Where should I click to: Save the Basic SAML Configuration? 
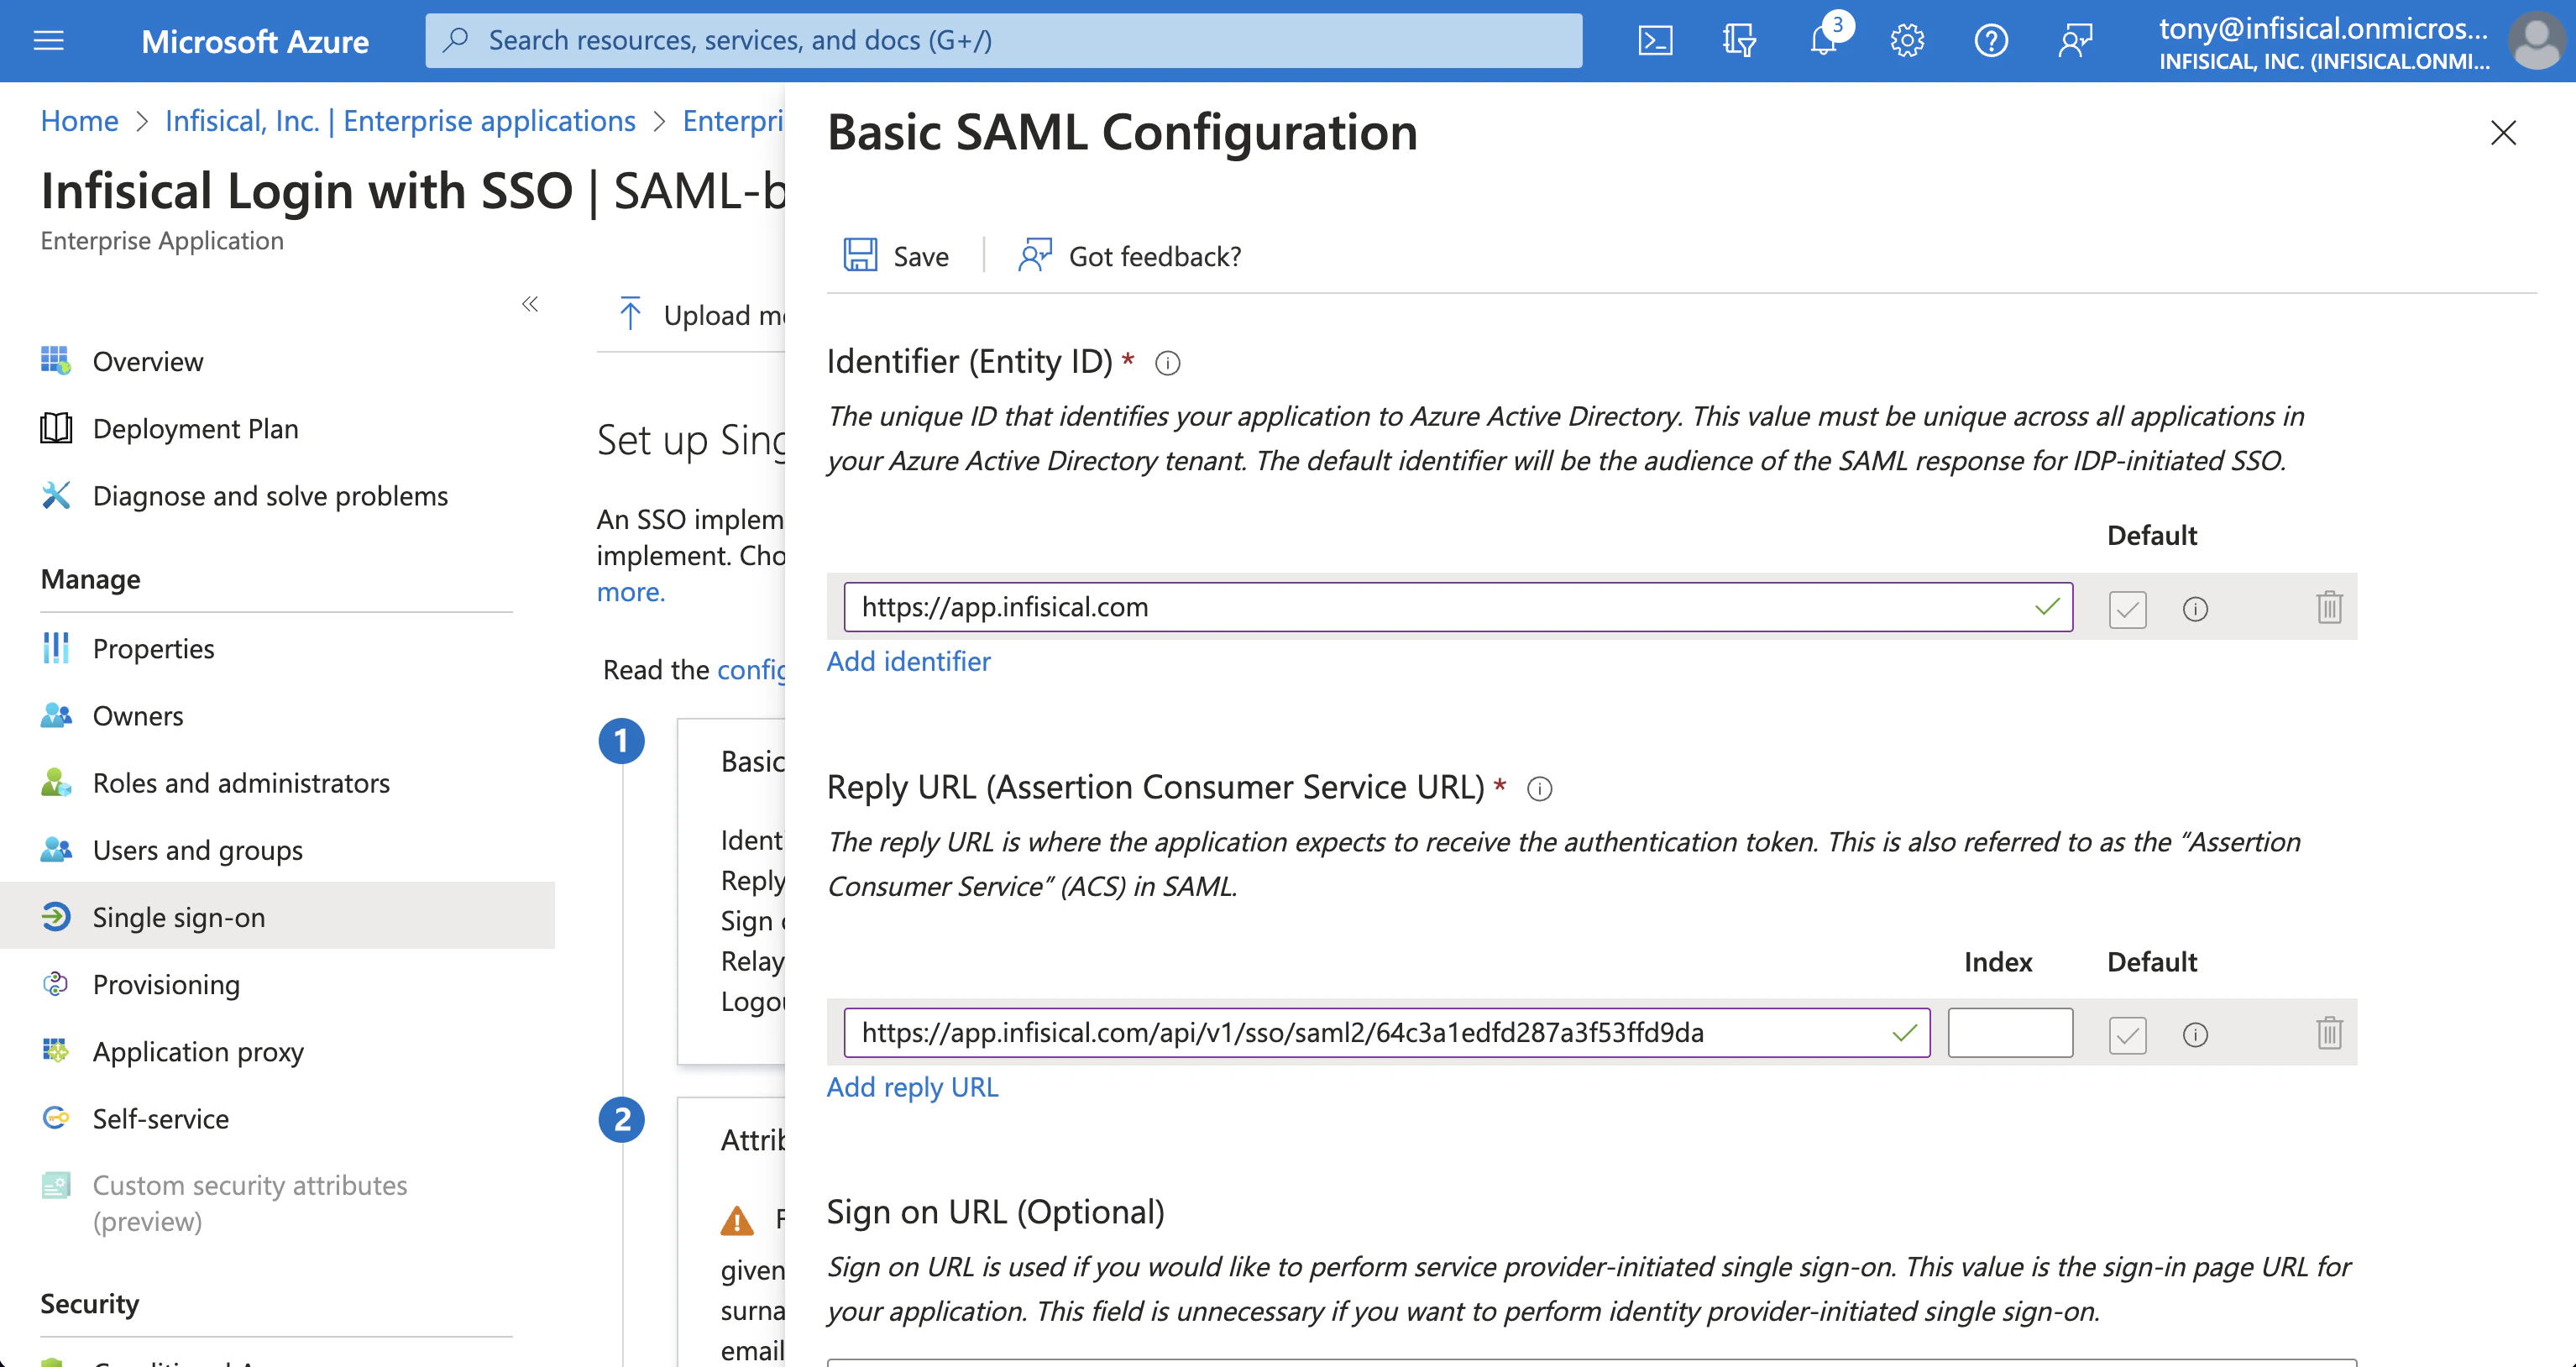pyautogui.click(x=895, y=256)
